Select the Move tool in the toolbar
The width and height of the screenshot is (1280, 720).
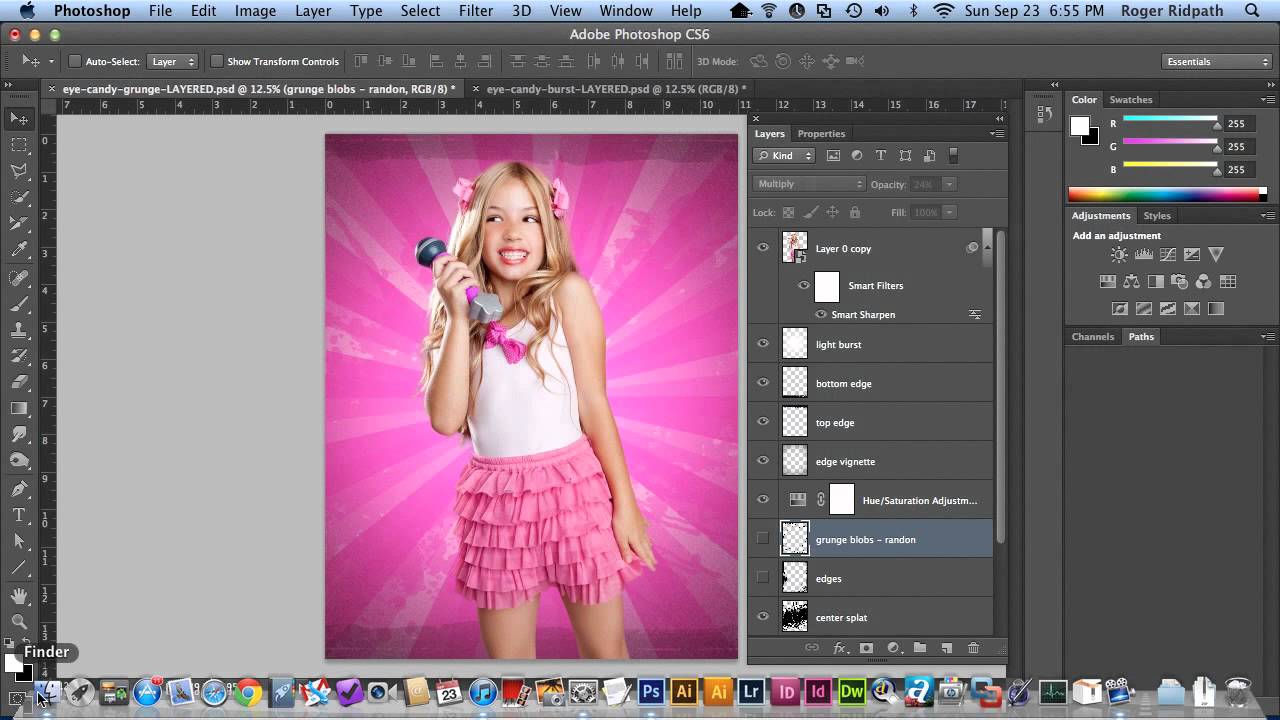coord(19,119)
